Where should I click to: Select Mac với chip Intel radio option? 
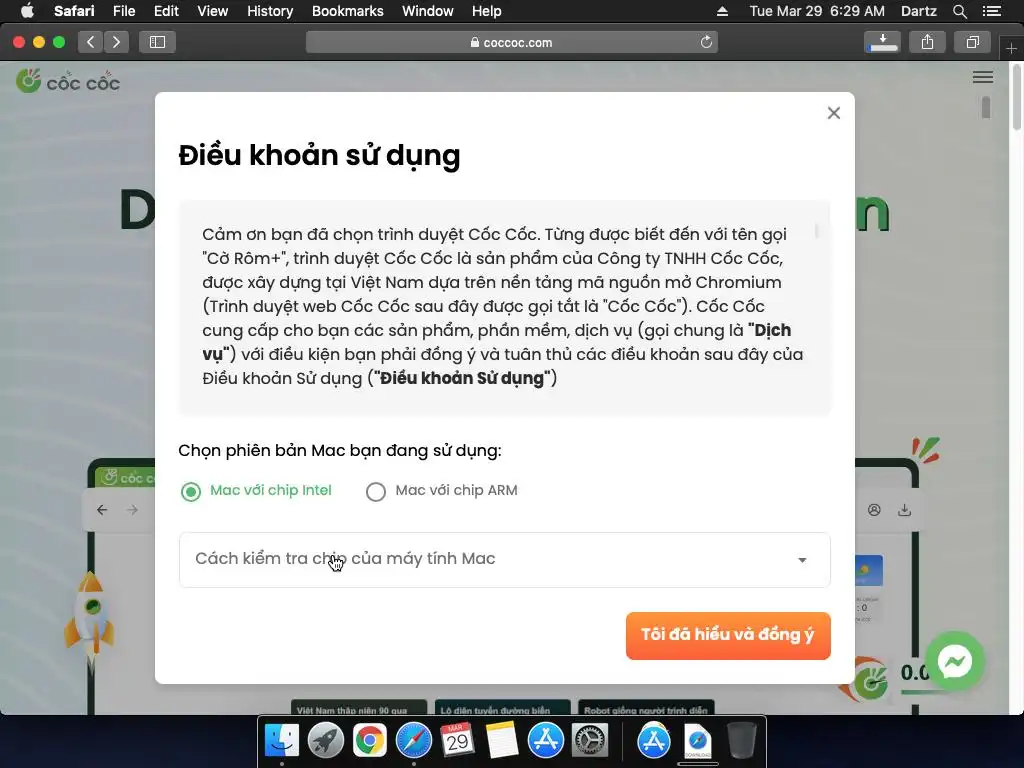(191, 491)
